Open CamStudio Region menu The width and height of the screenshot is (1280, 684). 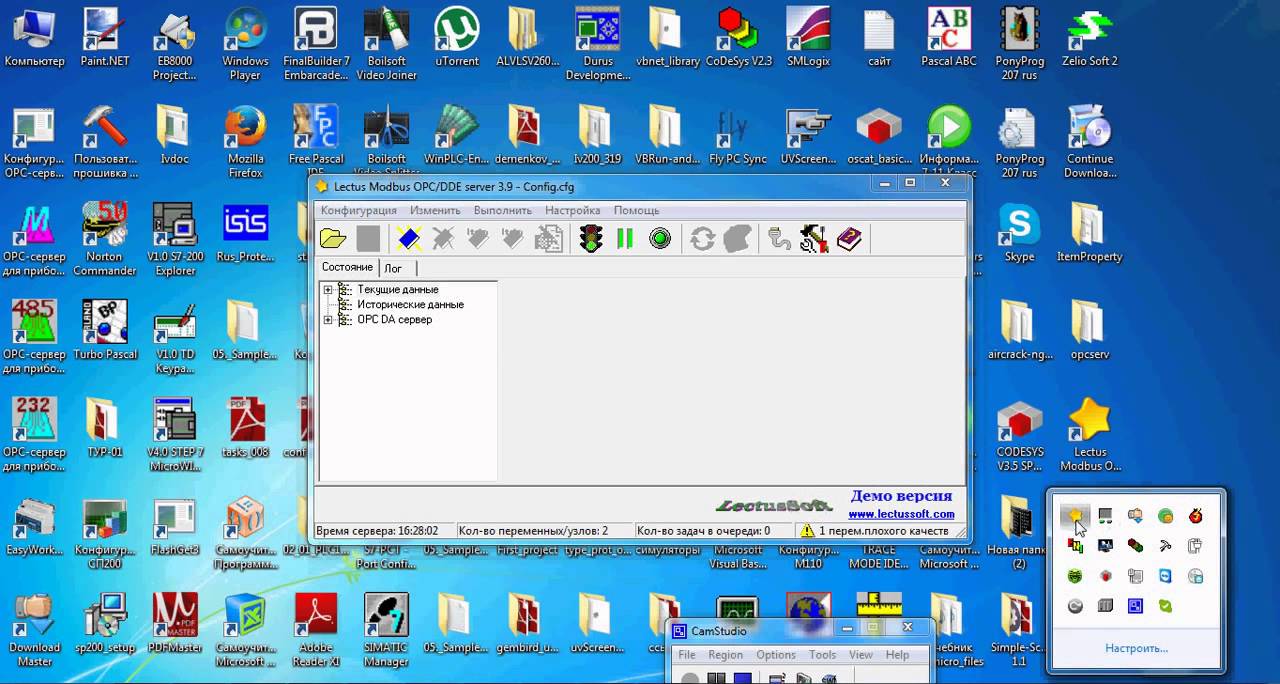[x=725, y=655]
